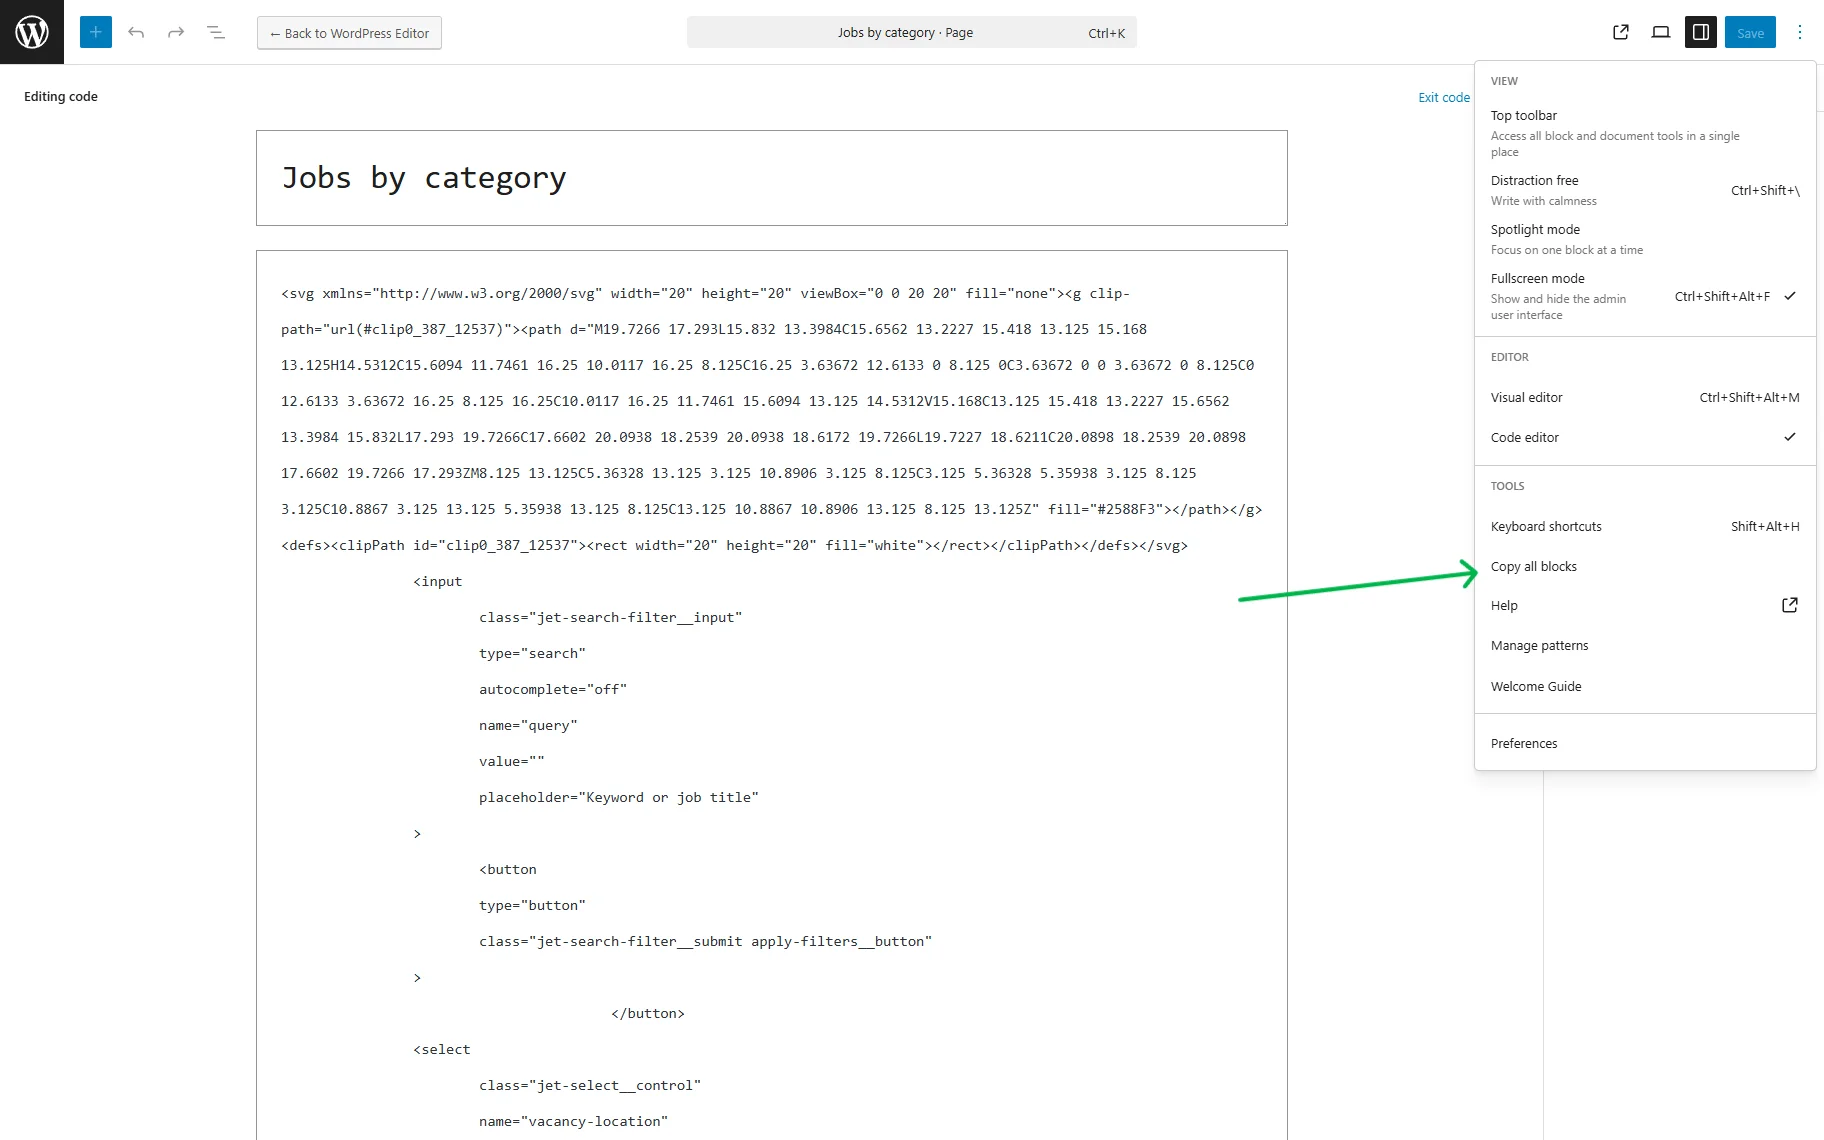1824x1140 pixels.
Task: Open Keyboard shortcuts
Action: click(x=1645, y=526)
